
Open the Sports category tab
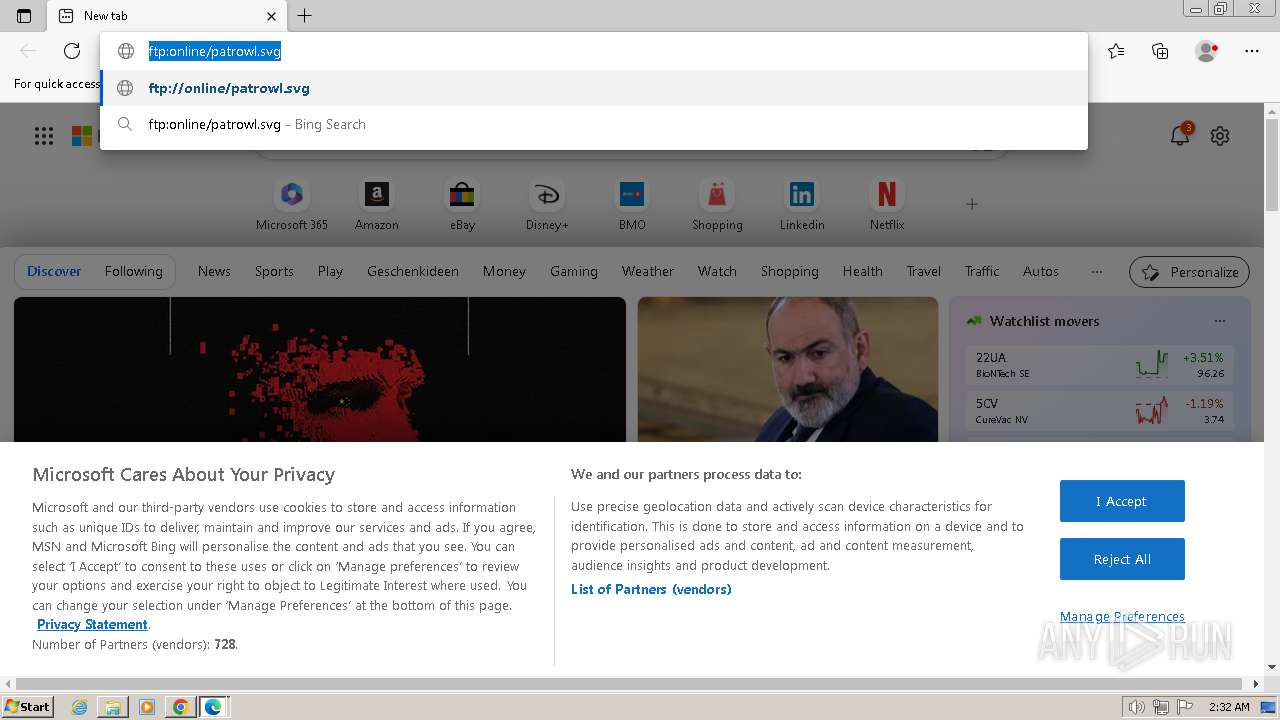pos(274,271)
